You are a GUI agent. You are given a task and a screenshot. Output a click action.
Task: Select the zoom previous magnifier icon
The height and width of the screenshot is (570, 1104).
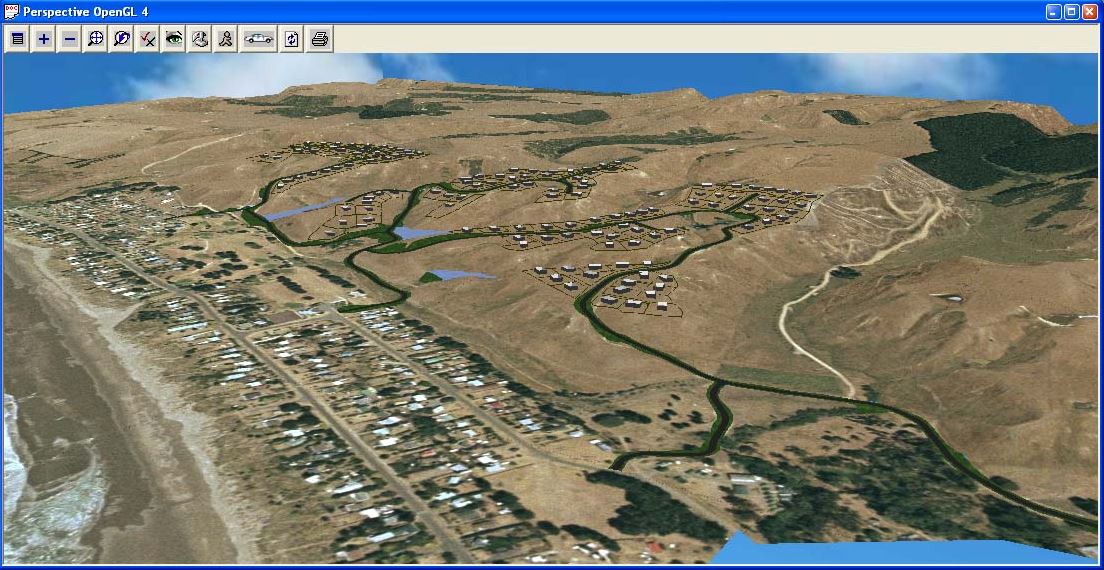[122, 39]
